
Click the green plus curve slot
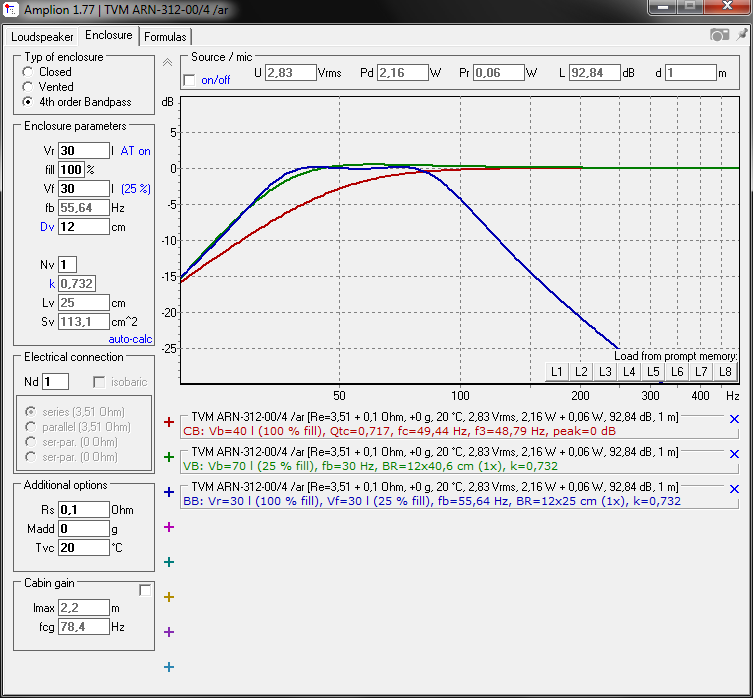[x=169, y=457]
